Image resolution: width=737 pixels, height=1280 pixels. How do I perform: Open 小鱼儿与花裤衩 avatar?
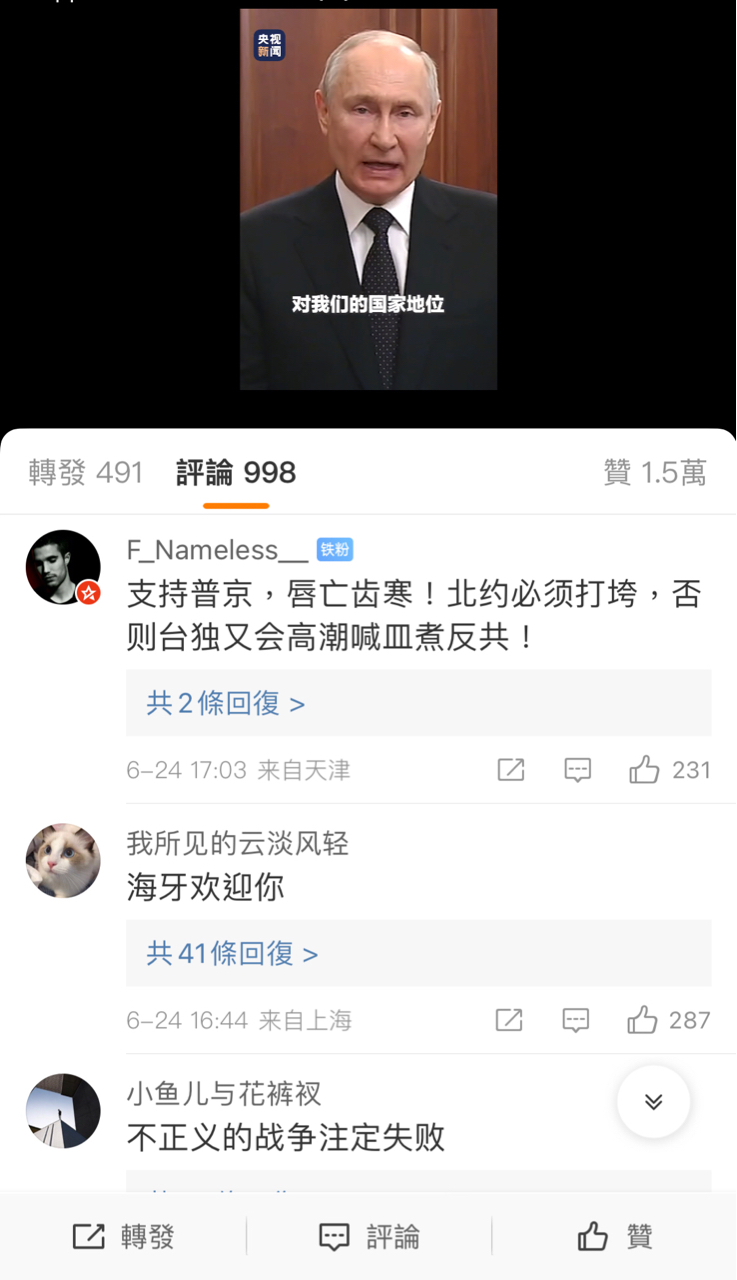click(63, 1111)
